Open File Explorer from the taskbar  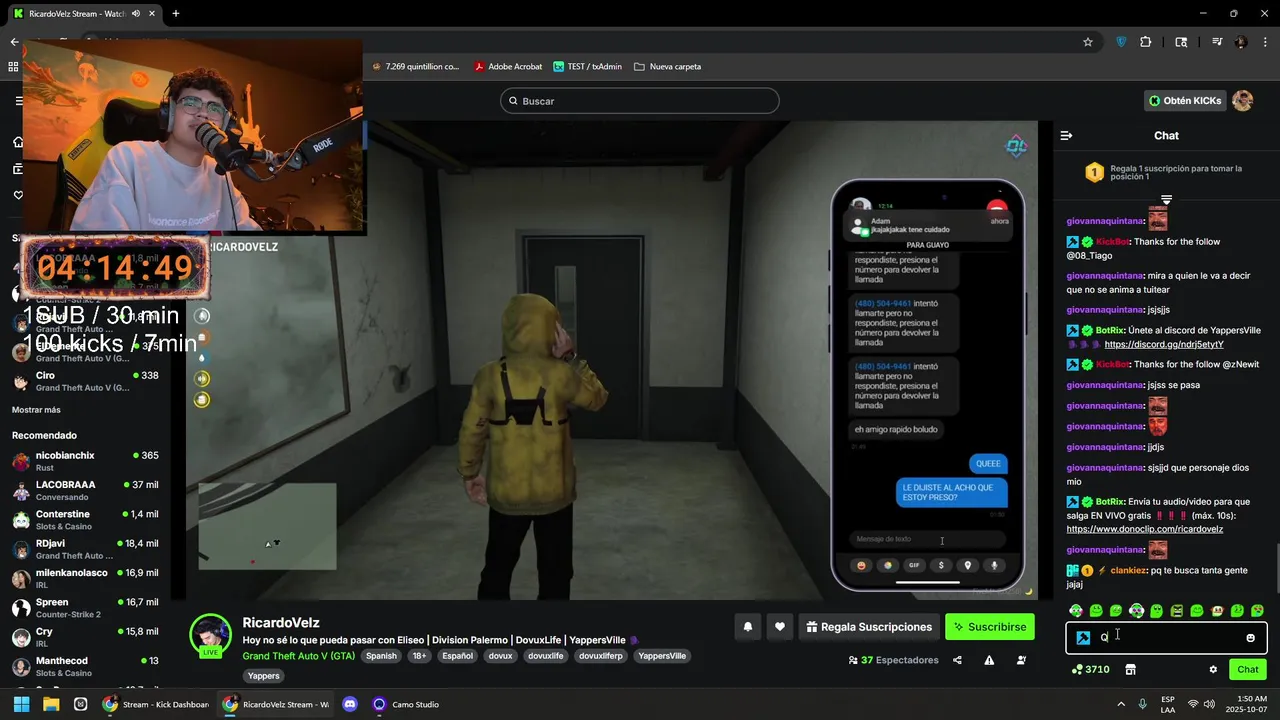51,704
